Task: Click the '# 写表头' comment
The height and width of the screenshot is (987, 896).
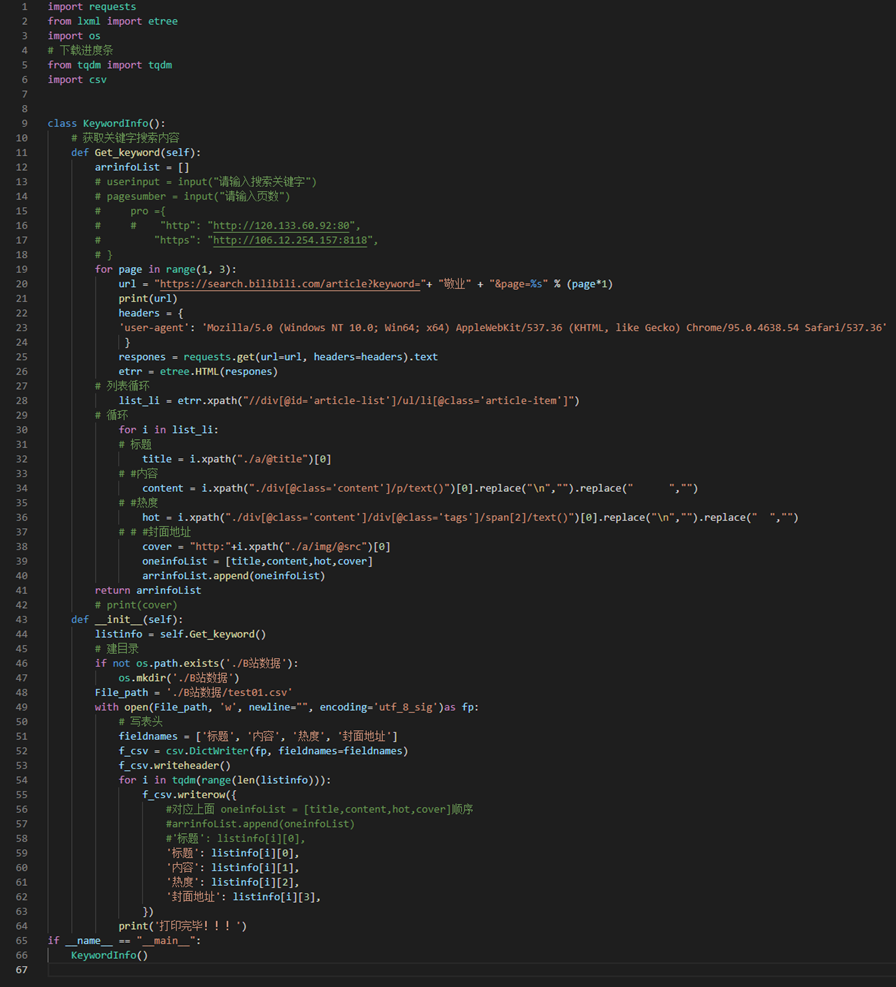Action: click(140, 721)
